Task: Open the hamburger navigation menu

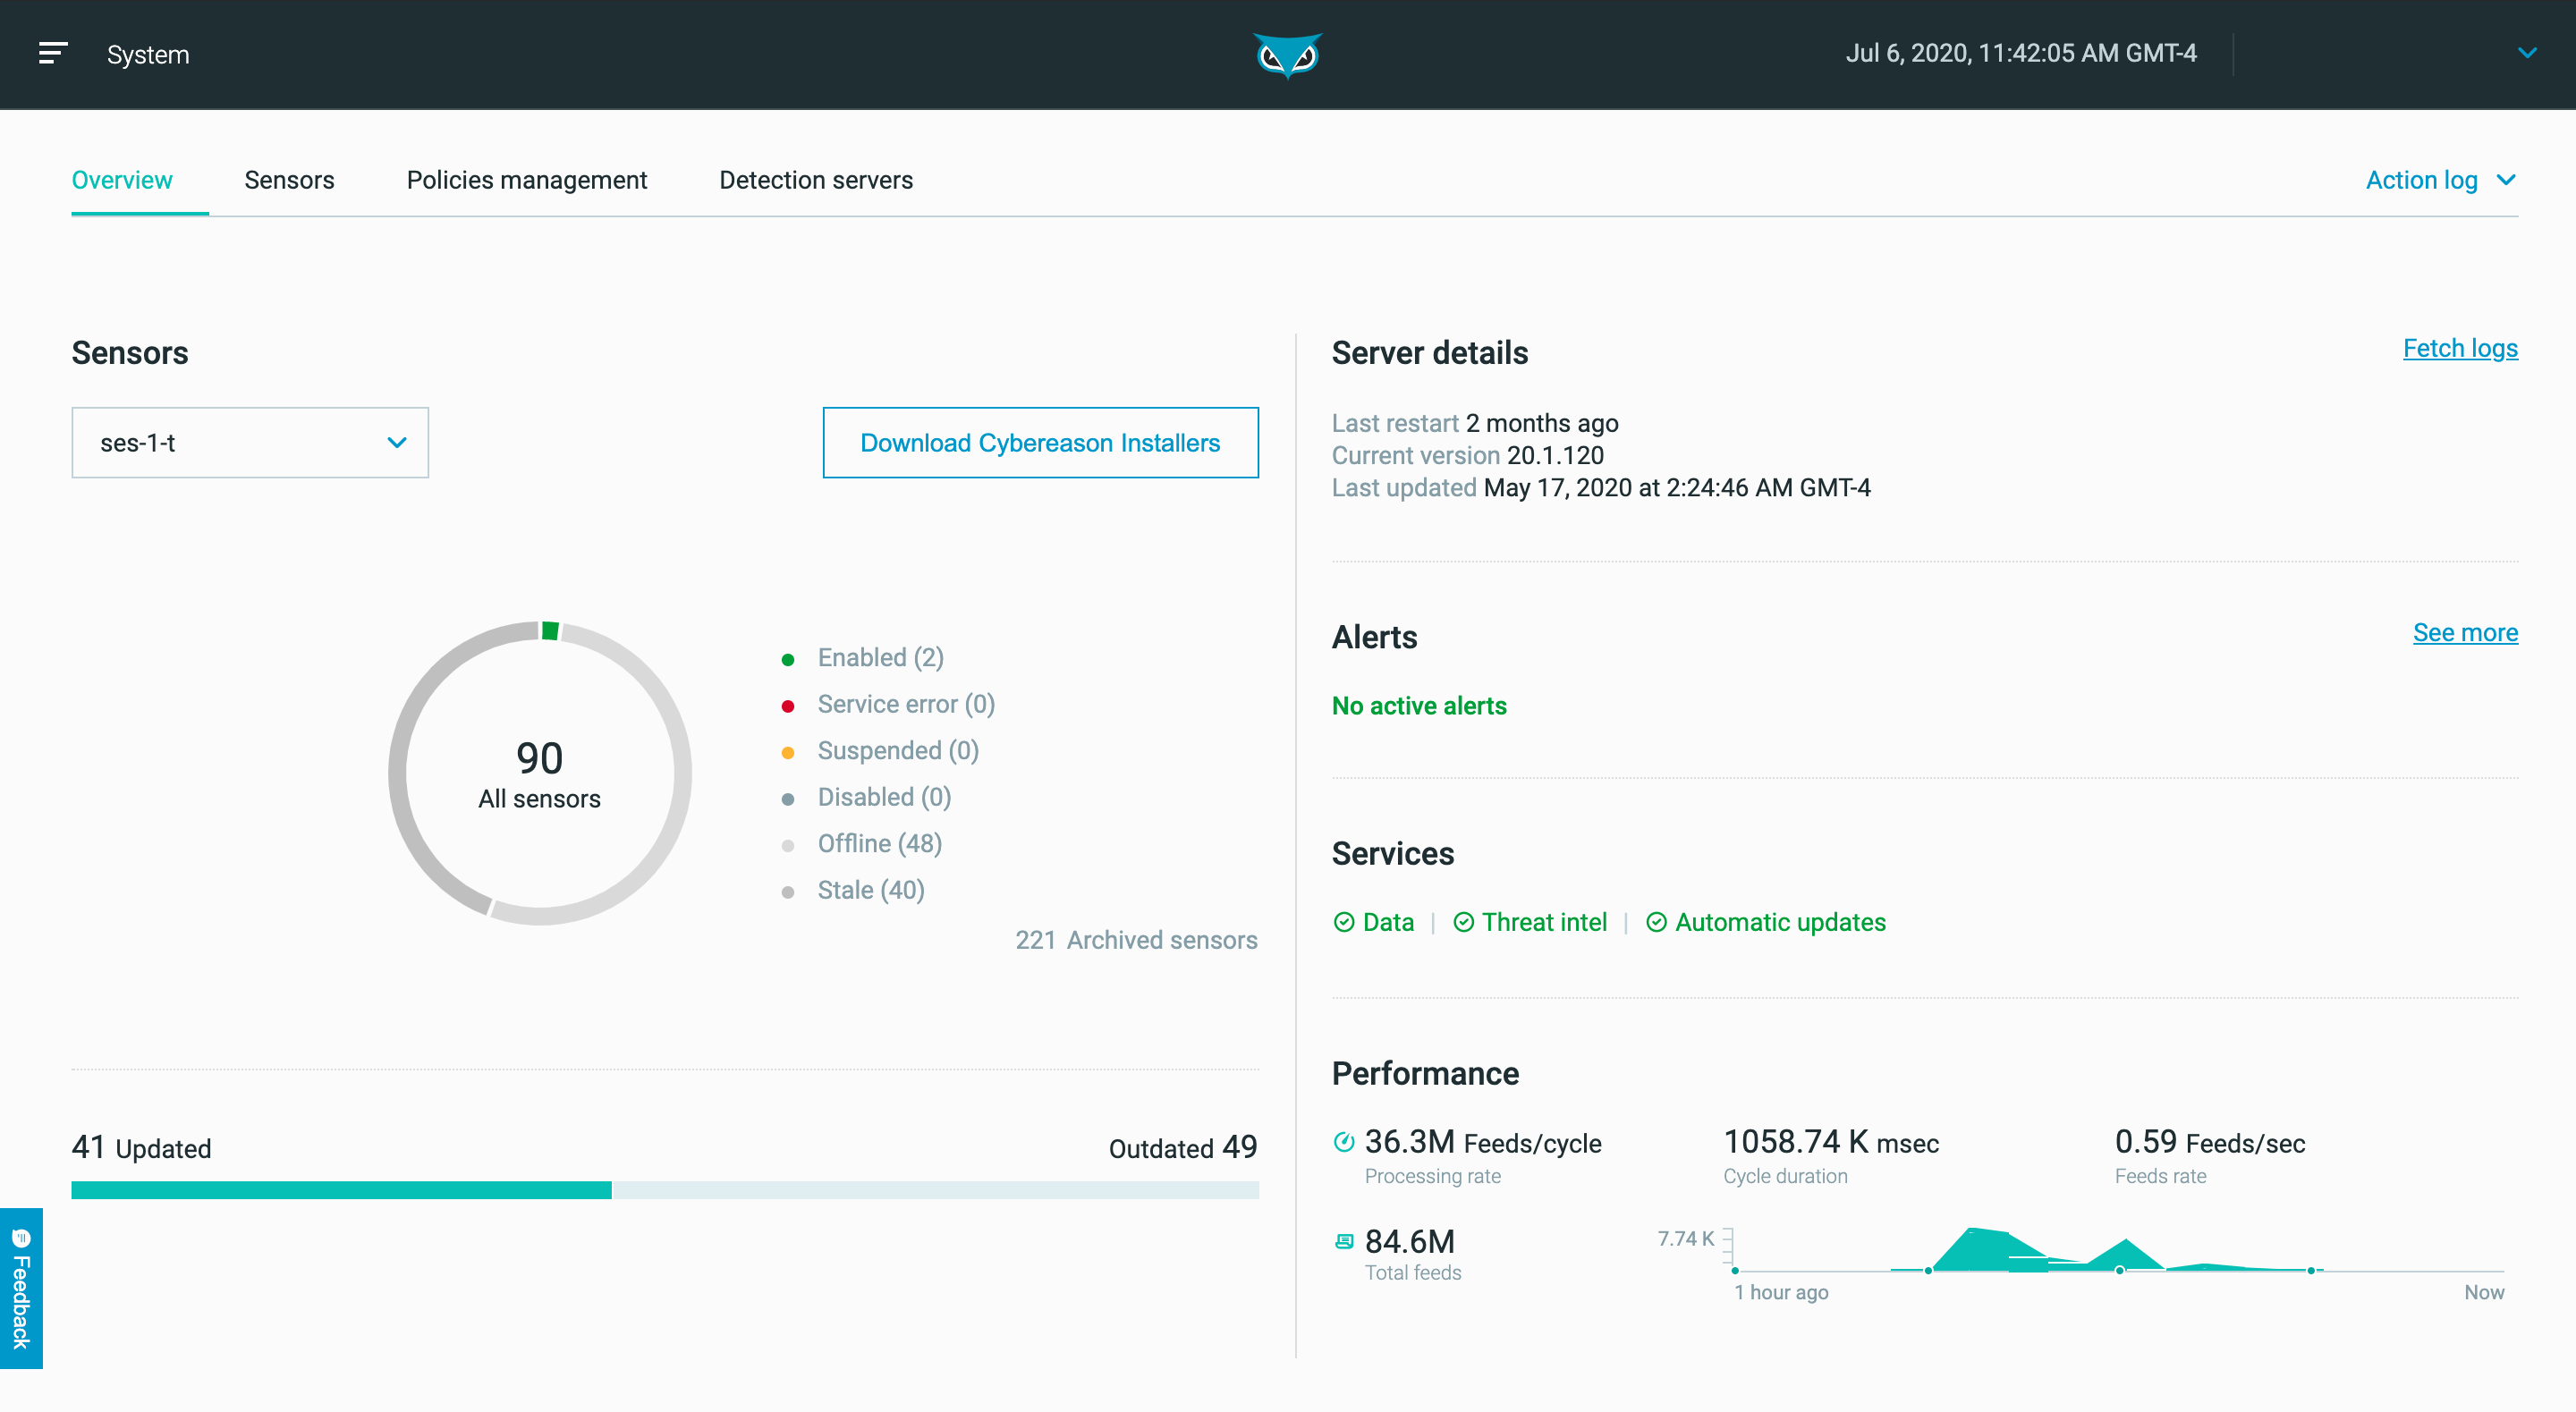Action: tap(52, 53)
